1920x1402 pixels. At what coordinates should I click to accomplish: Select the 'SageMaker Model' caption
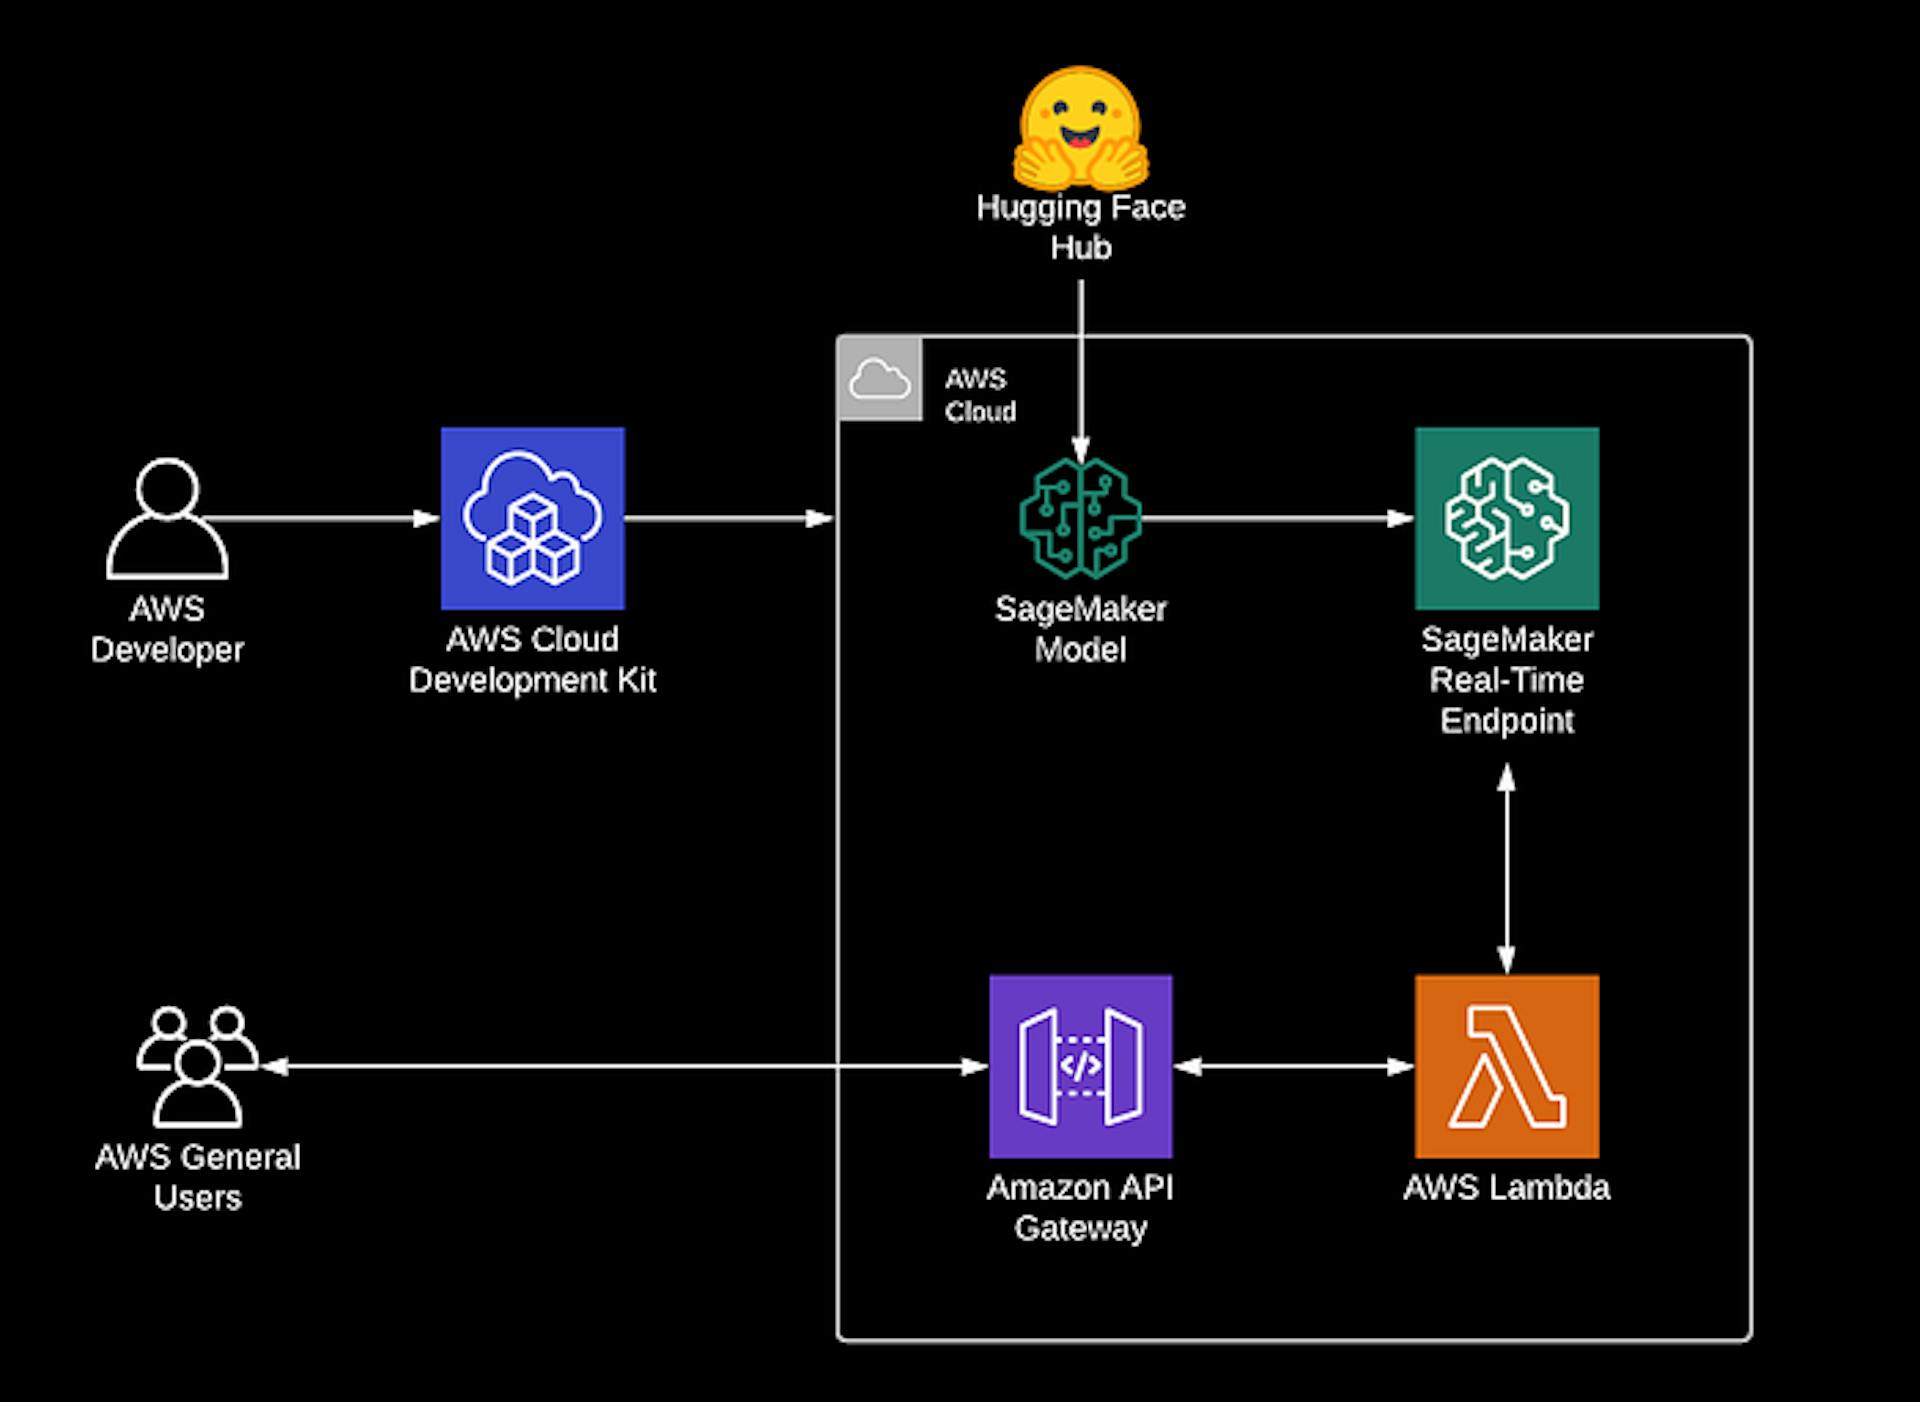pyautogui.click(x=1080, y=629)
